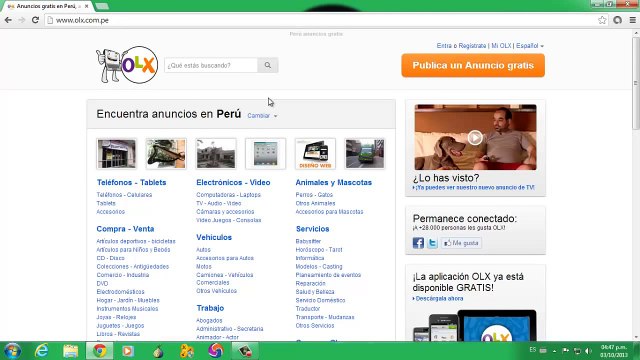
Task: Open the Mi OLX link
Action: 501,46
